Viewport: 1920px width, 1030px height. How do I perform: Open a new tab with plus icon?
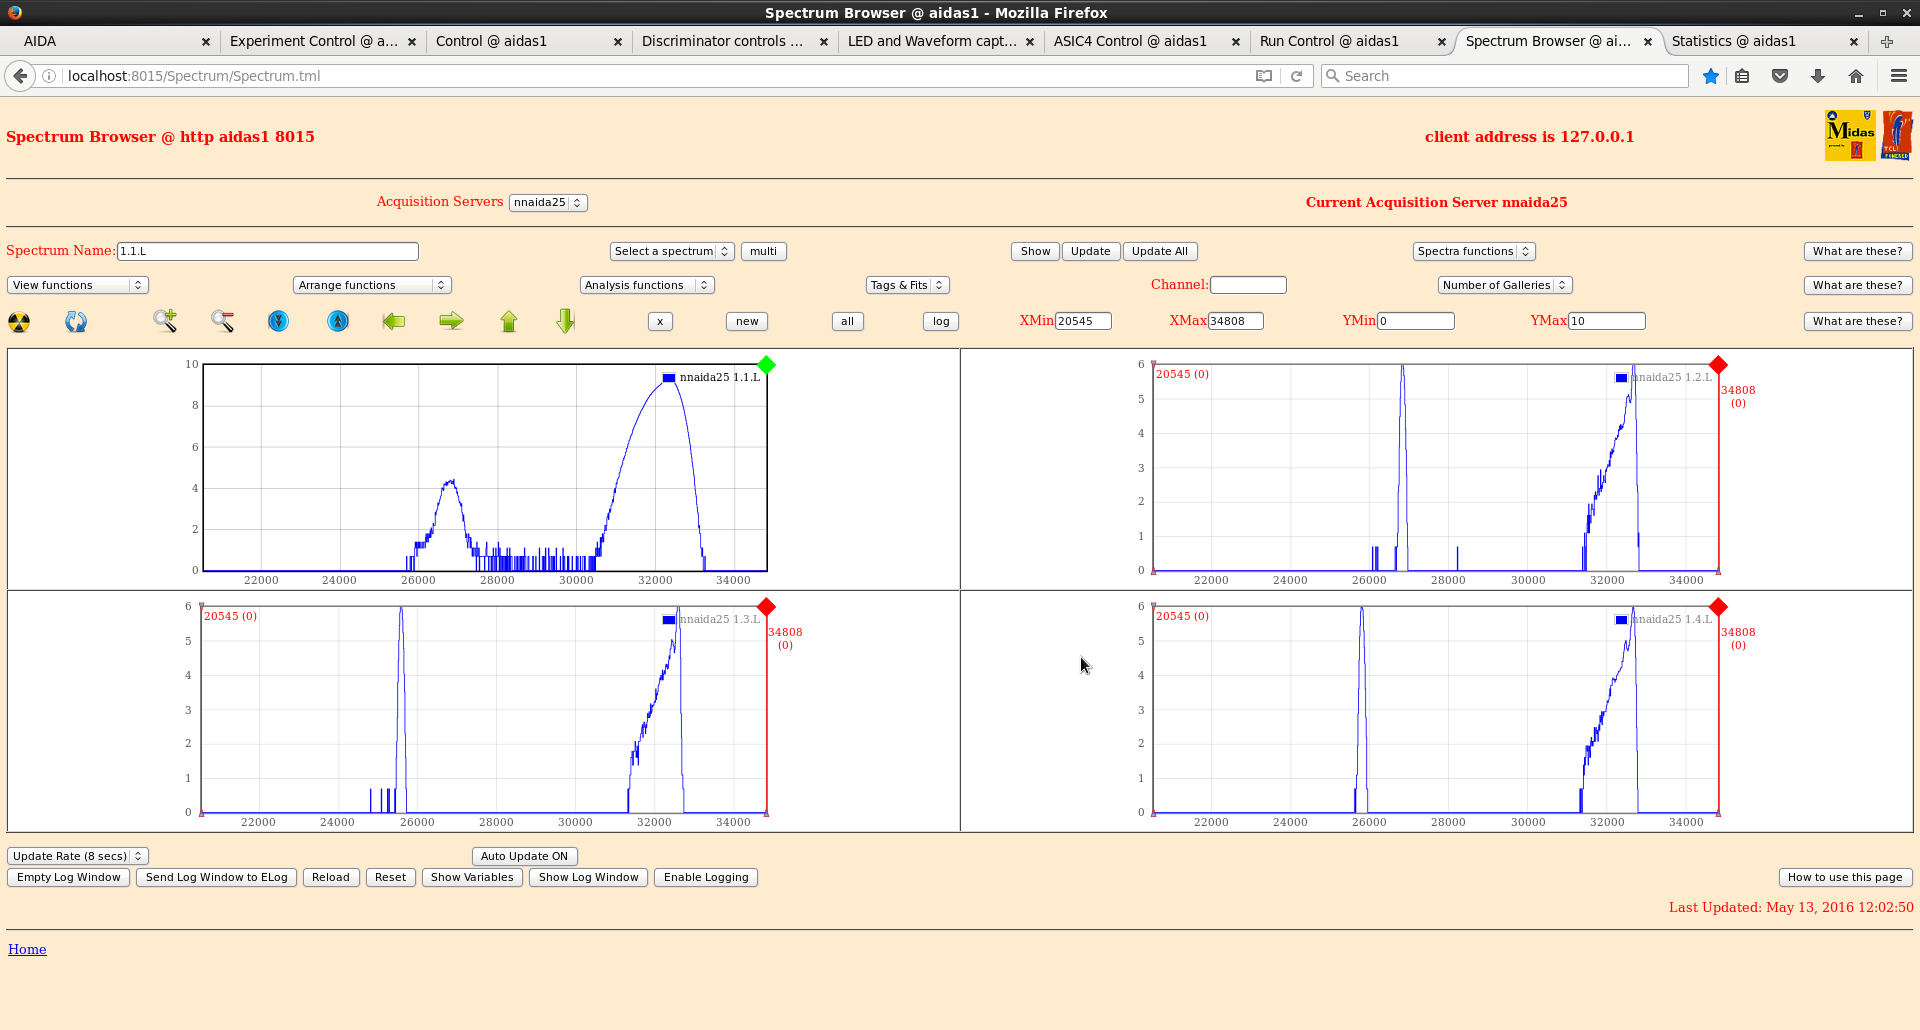pyautogui.click(x=1887, y=41)
